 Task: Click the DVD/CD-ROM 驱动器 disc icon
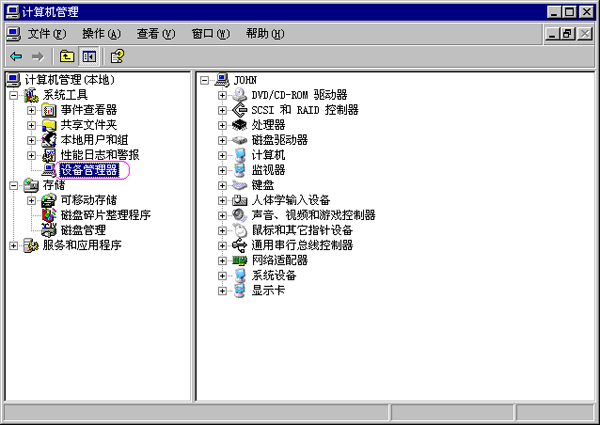(x=240, y=95)
